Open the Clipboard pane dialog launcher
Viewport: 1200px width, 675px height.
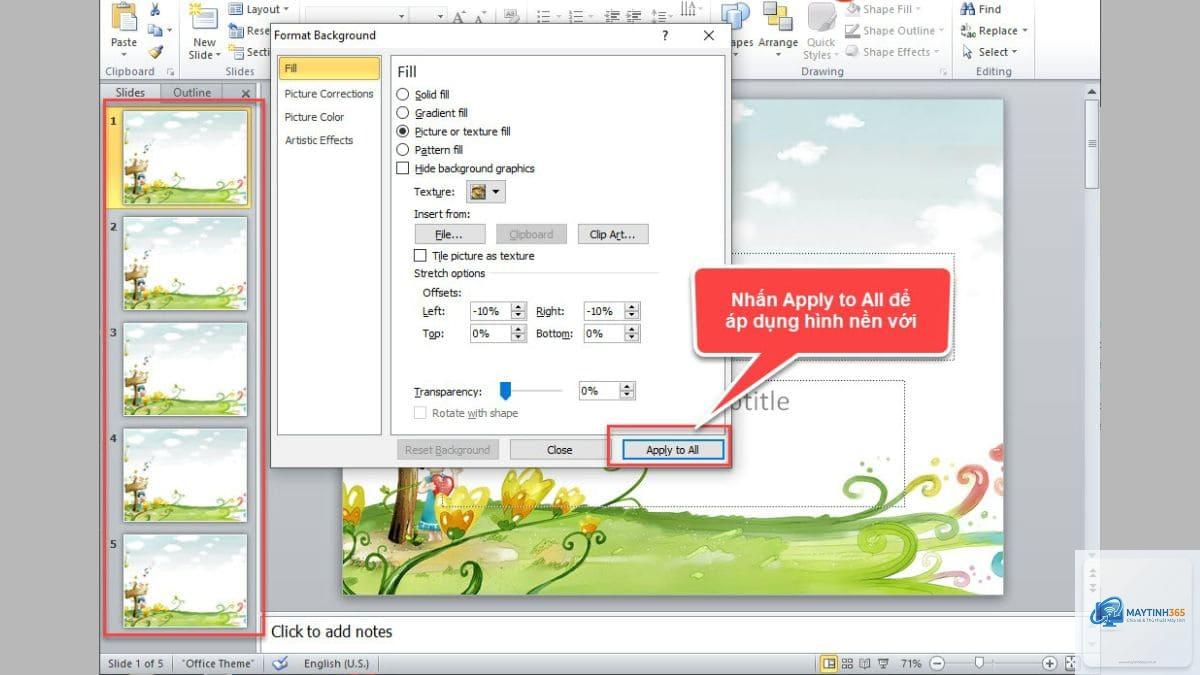(170, 72)
